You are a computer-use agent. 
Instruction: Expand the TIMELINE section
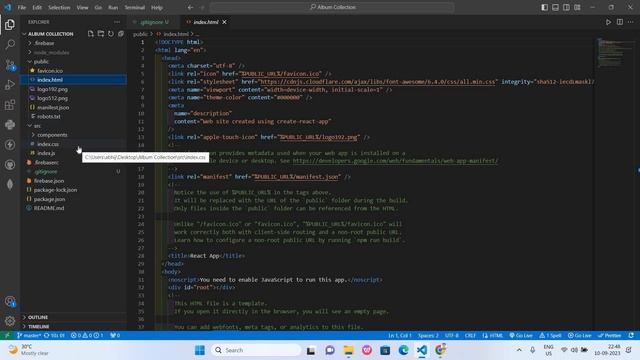pos(73,326)
